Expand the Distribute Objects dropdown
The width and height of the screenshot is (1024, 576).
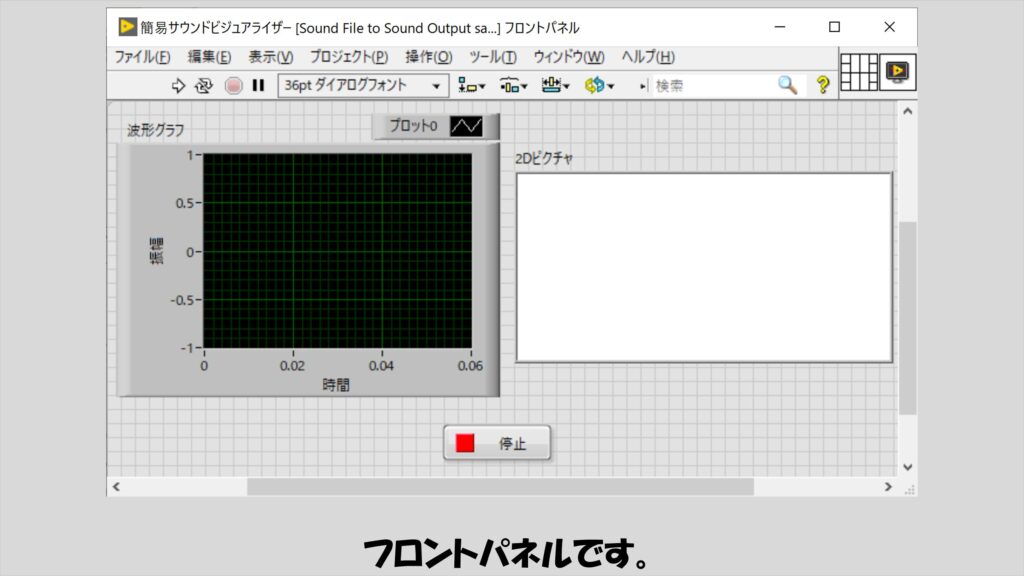tap(514, 86)
